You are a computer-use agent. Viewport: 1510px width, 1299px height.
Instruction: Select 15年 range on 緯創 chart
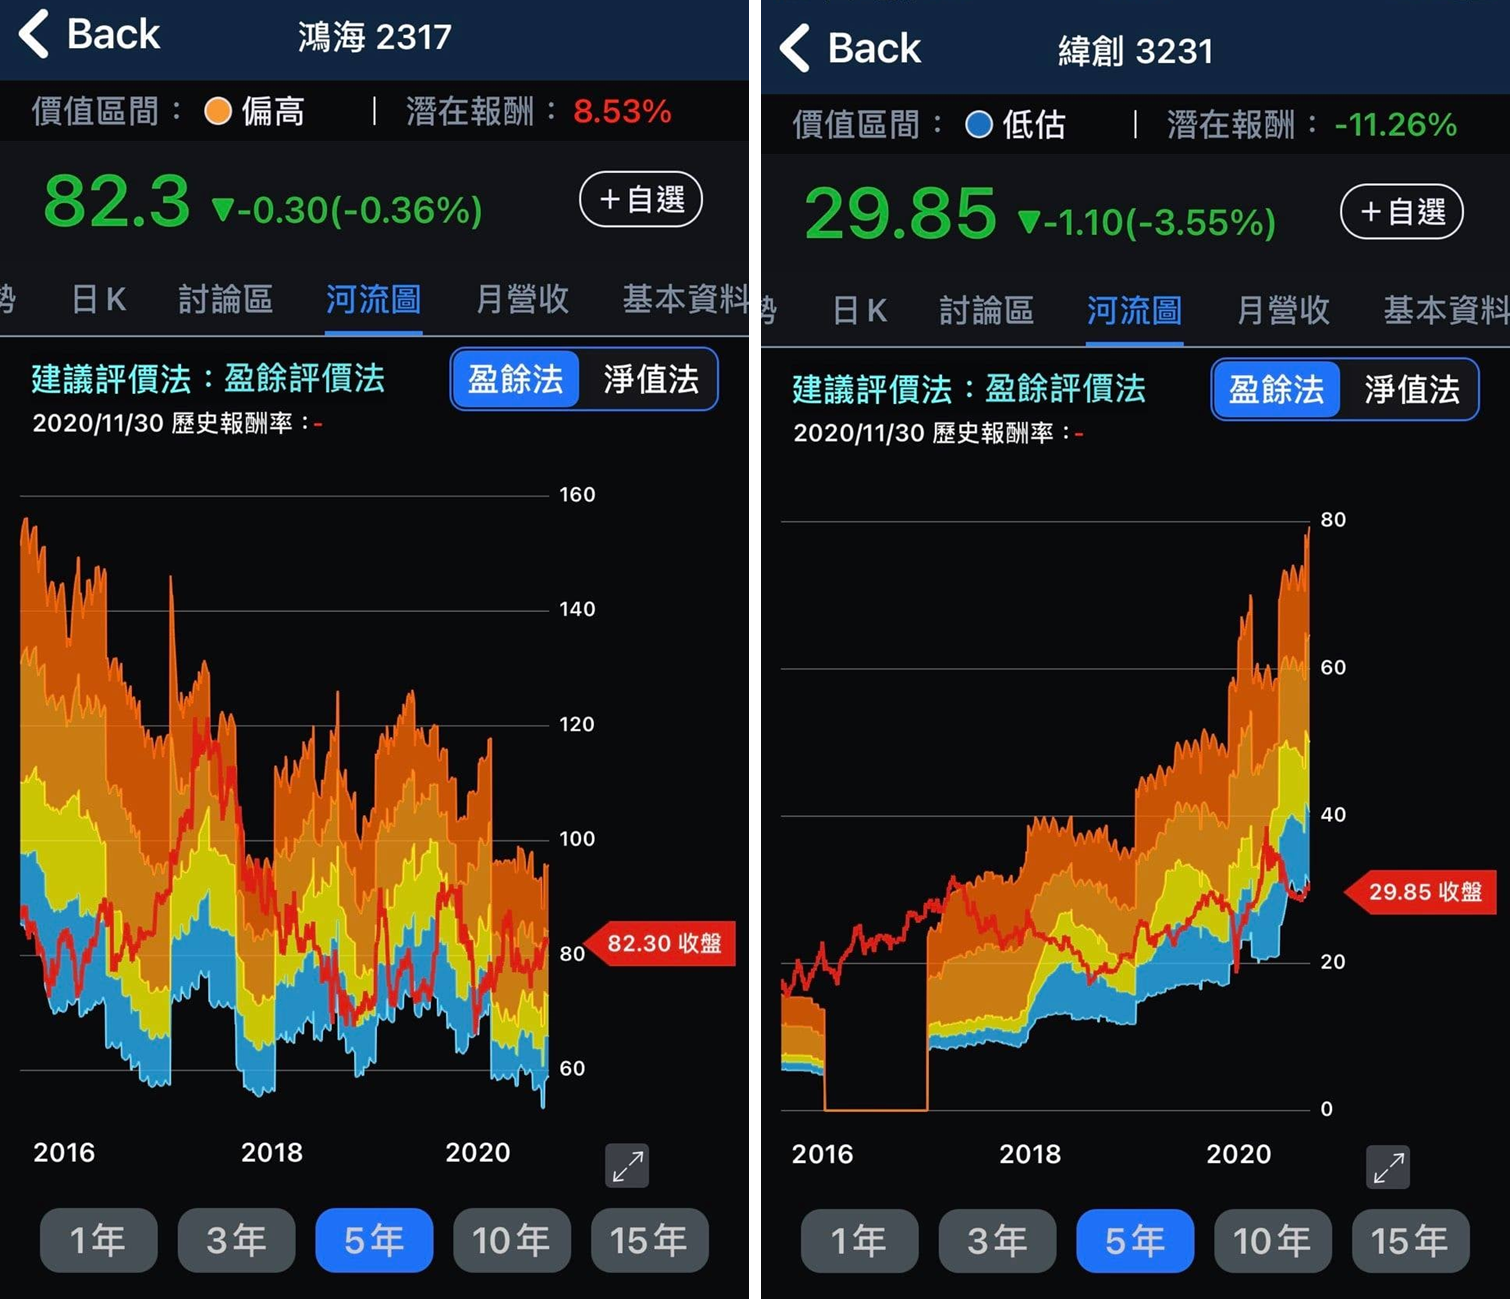point(1411,1241)
